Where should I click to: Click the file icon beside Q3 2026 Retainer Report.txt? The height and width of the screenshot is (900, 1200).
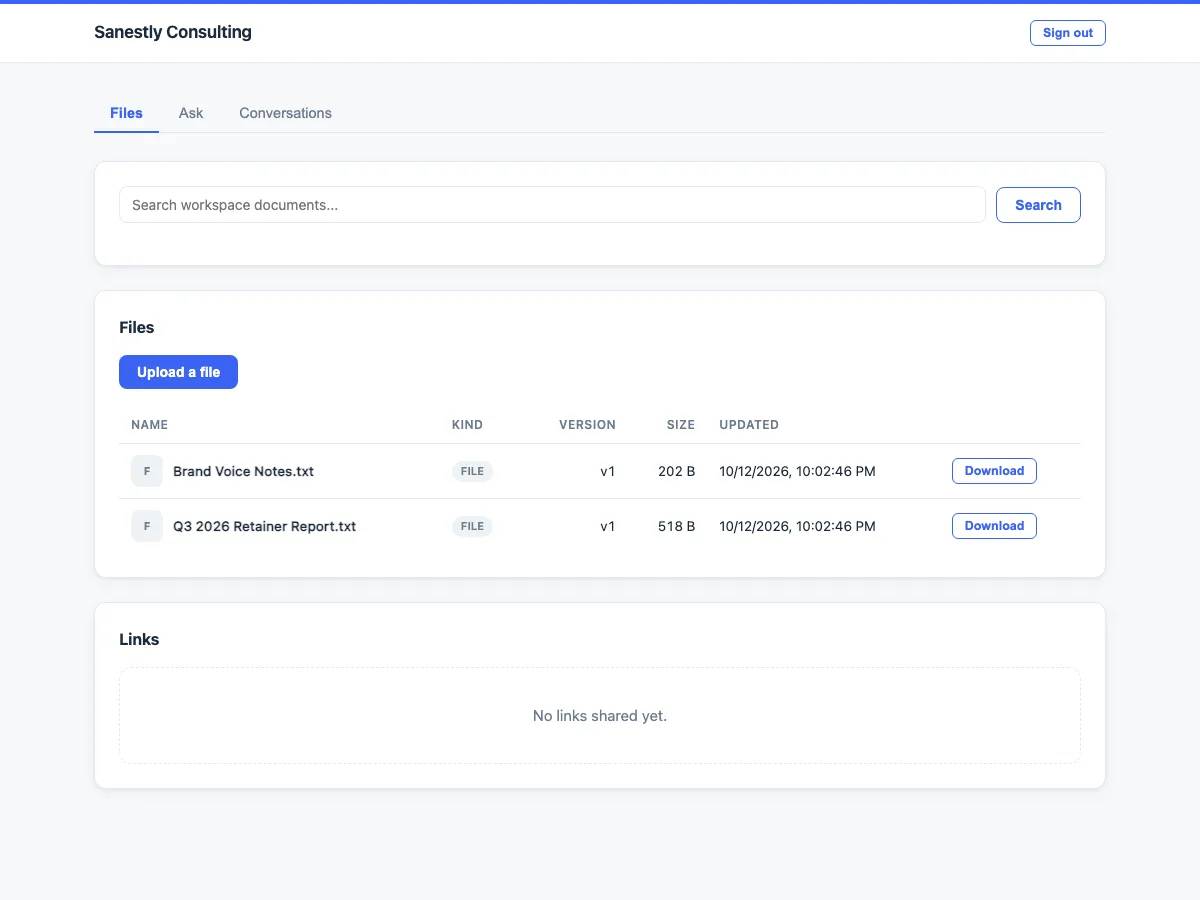pyautogui.click(x=147, y=526)
